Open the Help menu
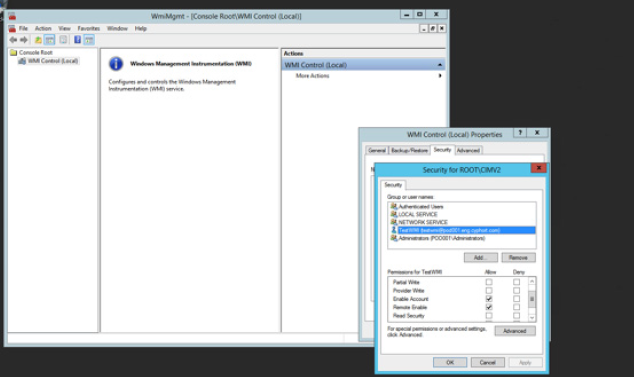 point(140,28)
